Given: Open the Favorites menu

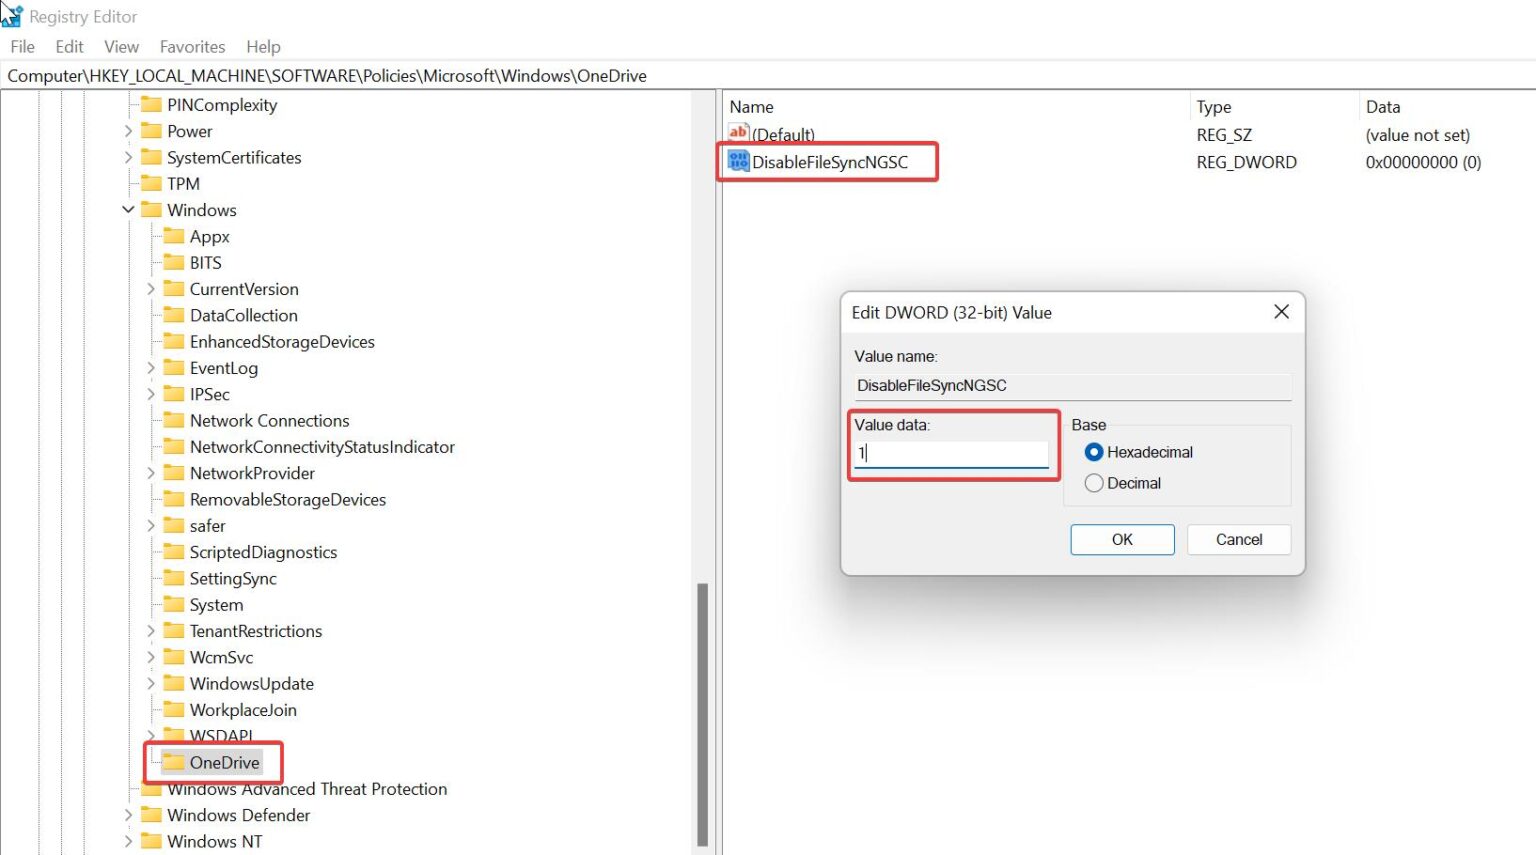Looking at the screenshot, I should pyautogui.click(x=192, y=46).
